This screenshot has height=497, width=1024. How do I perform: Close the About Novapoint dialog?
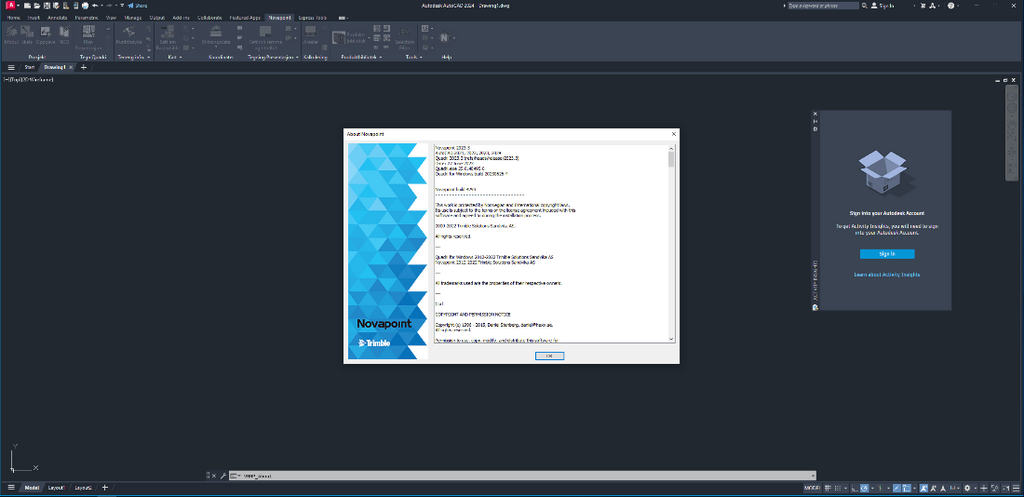click(x=673, y=133)
